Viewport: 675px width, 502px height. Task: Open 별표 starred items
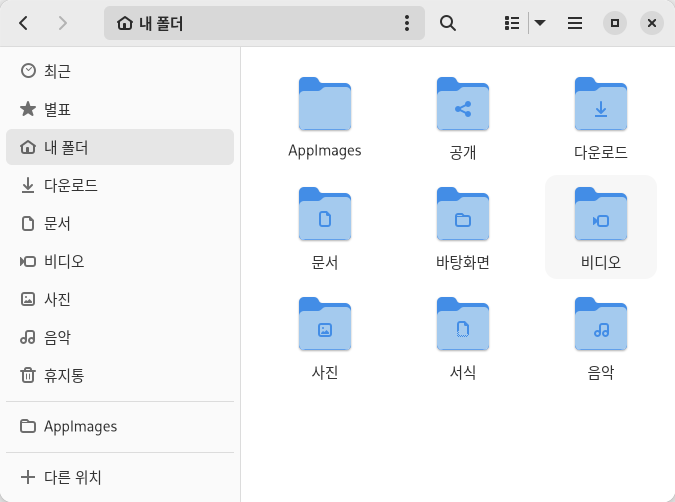pos(120,109)
